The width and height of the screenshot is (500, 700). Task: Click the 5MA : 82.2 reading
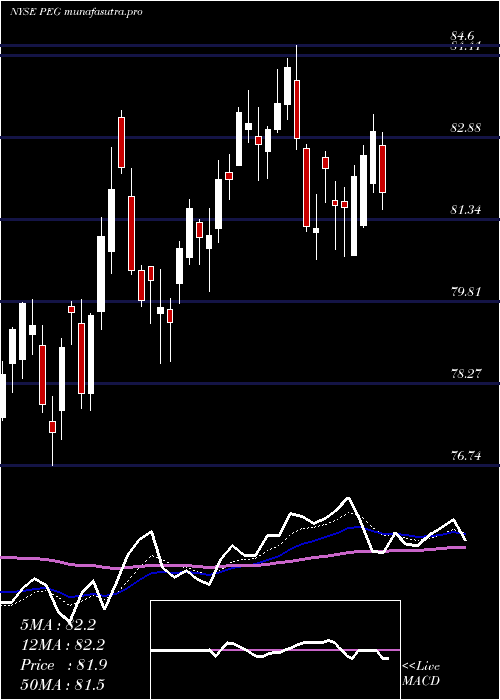point(58,625)
